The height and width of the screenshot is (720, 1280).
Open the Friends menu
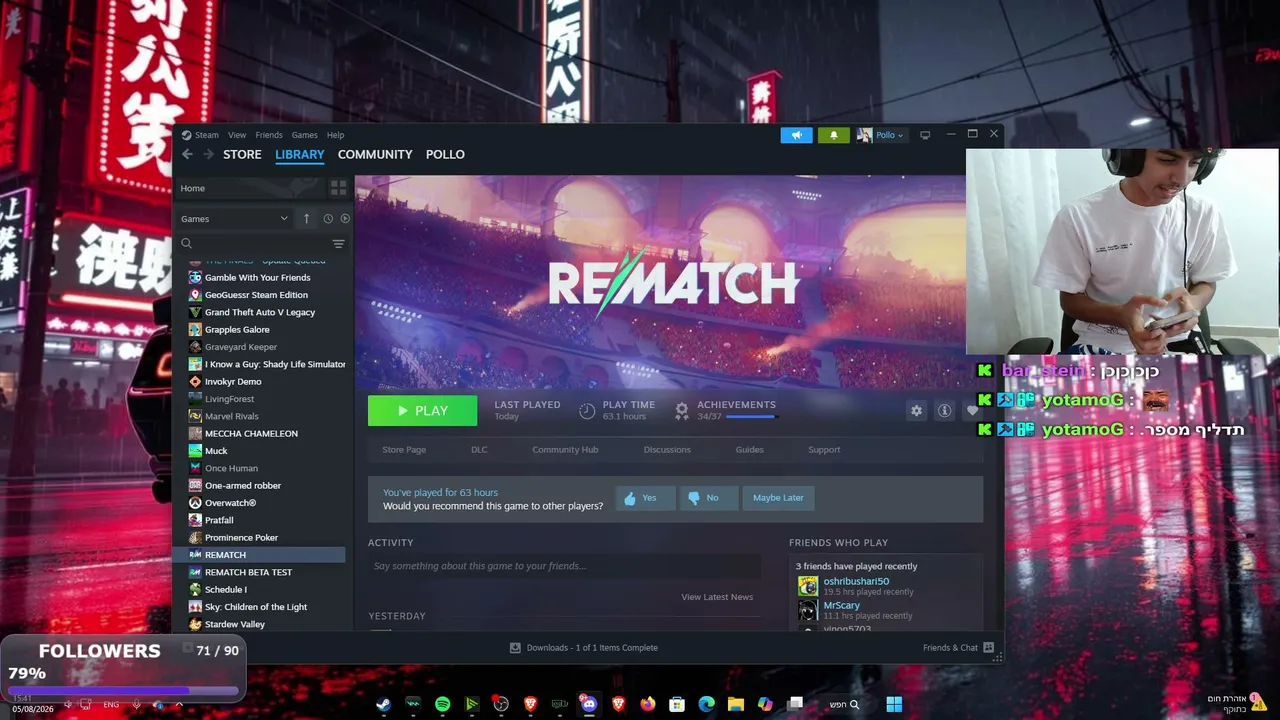click(269, 135)
